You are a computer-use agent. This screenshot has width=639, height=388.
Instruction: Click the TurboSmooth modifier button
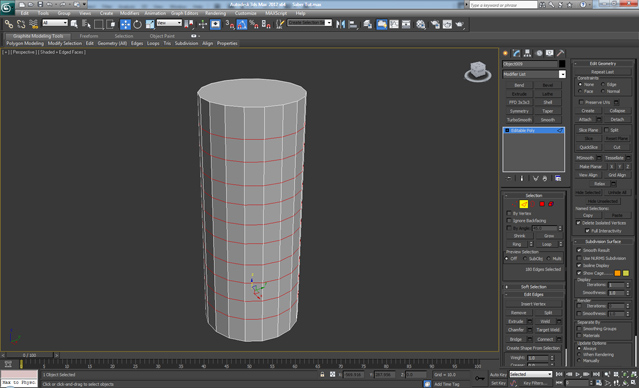pyautogui.click(x=519, y=120)
